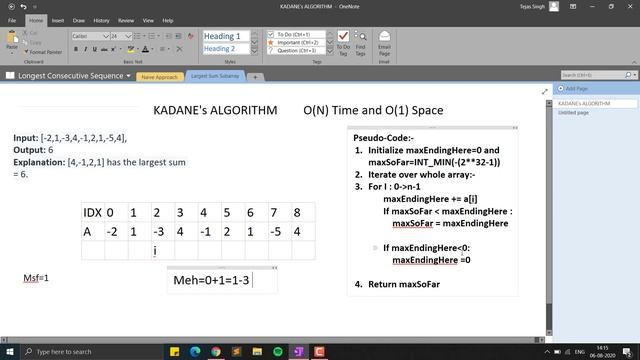Switch to the Draw tab

pyautogui.click(x=79, y=20)
